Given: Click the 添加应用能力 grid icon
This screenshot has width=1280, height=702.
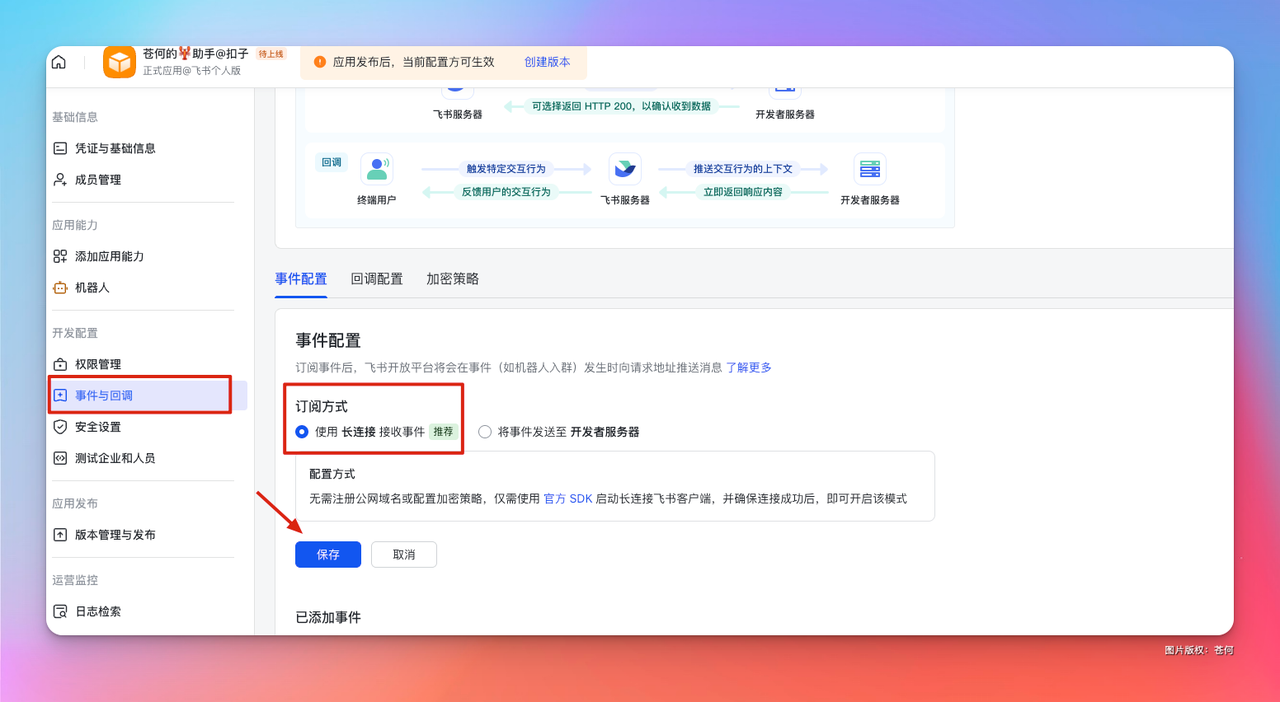Looking at the screenshot, I should click(60, 256).
